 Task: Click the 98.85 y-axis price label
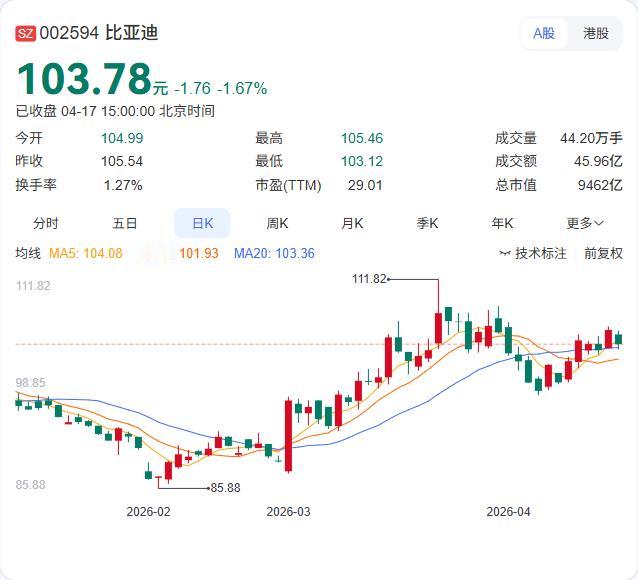[31, 383]
